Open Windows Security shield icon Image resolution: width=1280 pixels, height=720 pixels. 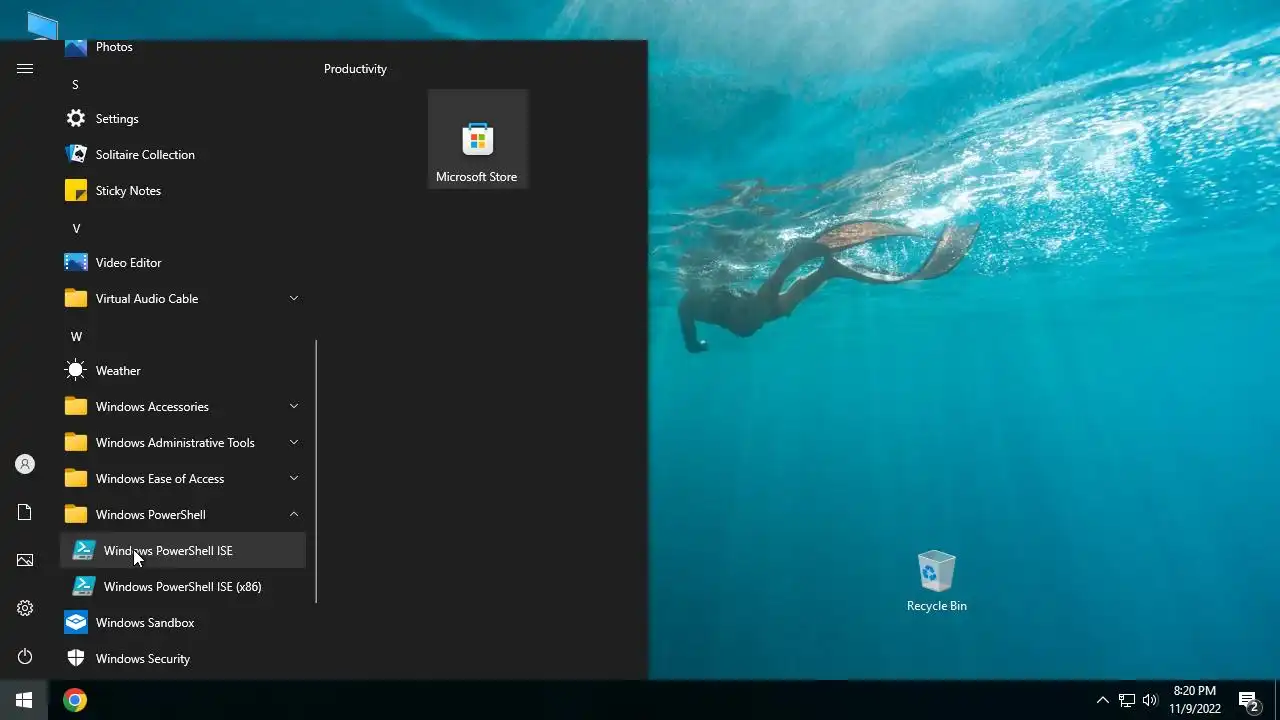point(76,658)
